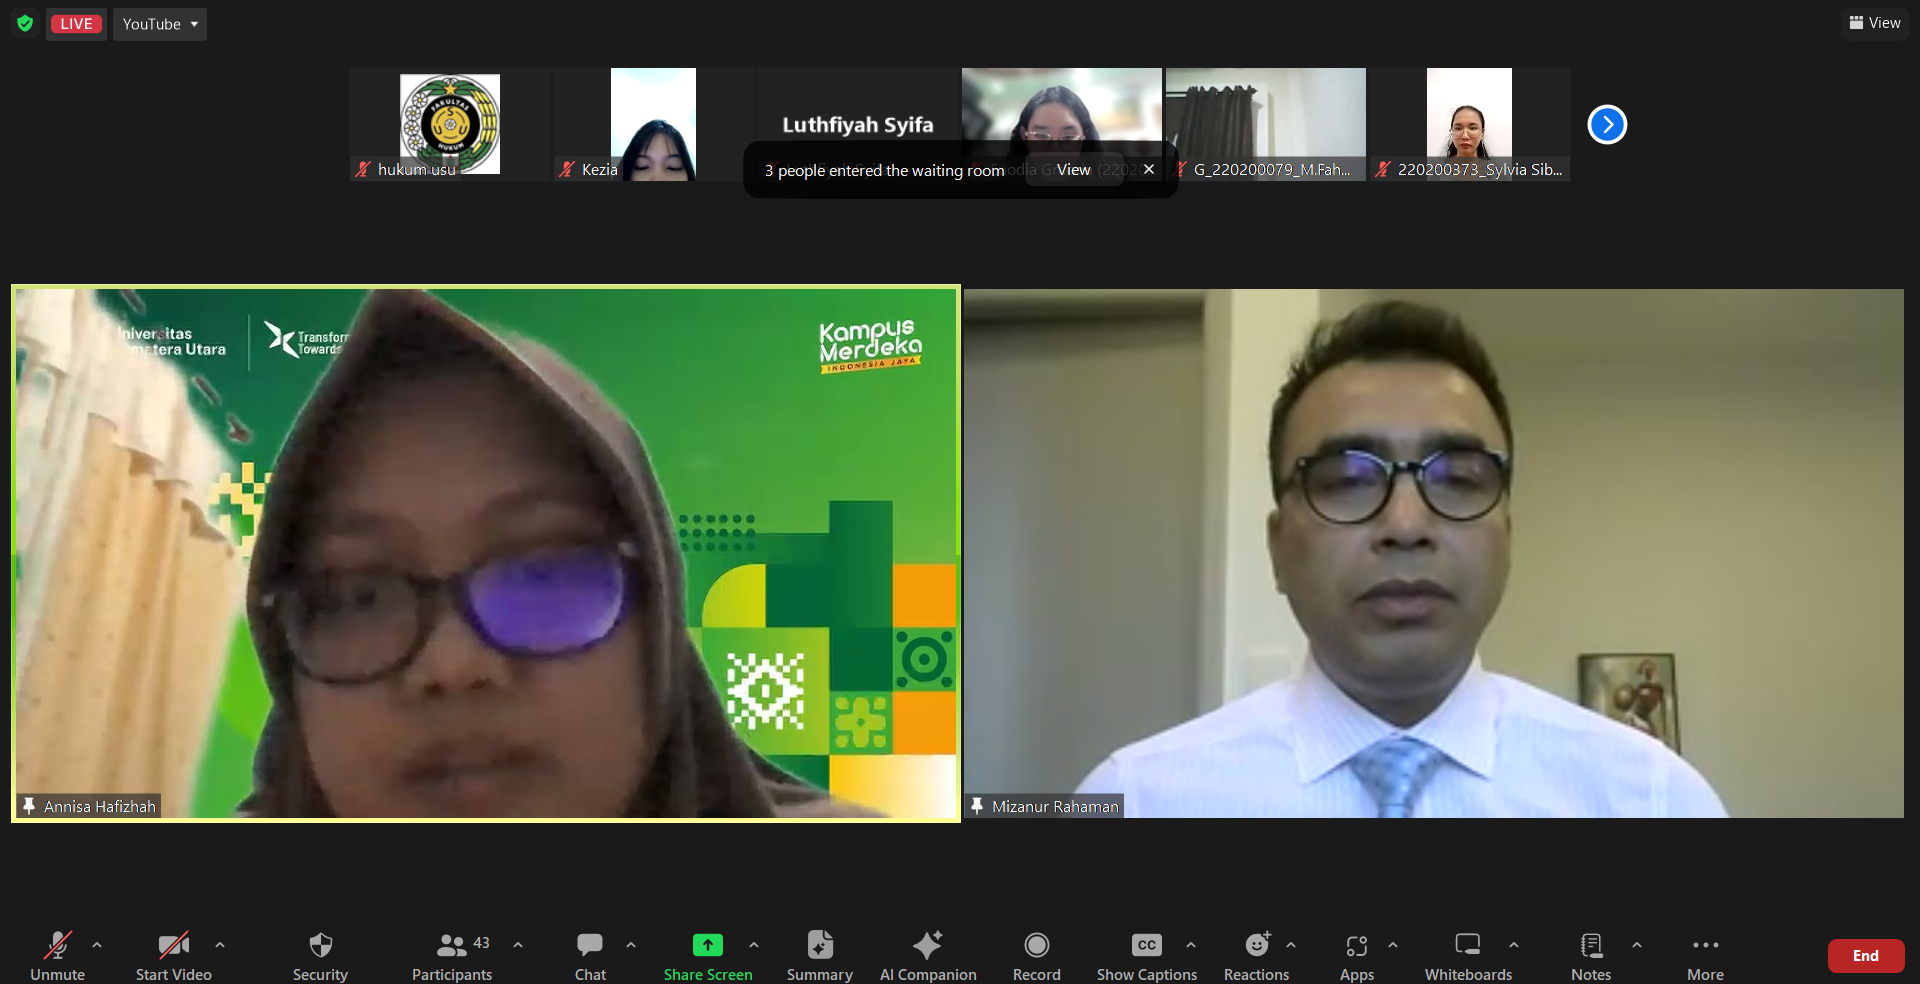Screen dimensions: 1920x984
Task: Change layout using the top-right View button
Action: click(x=1875, y=23)
